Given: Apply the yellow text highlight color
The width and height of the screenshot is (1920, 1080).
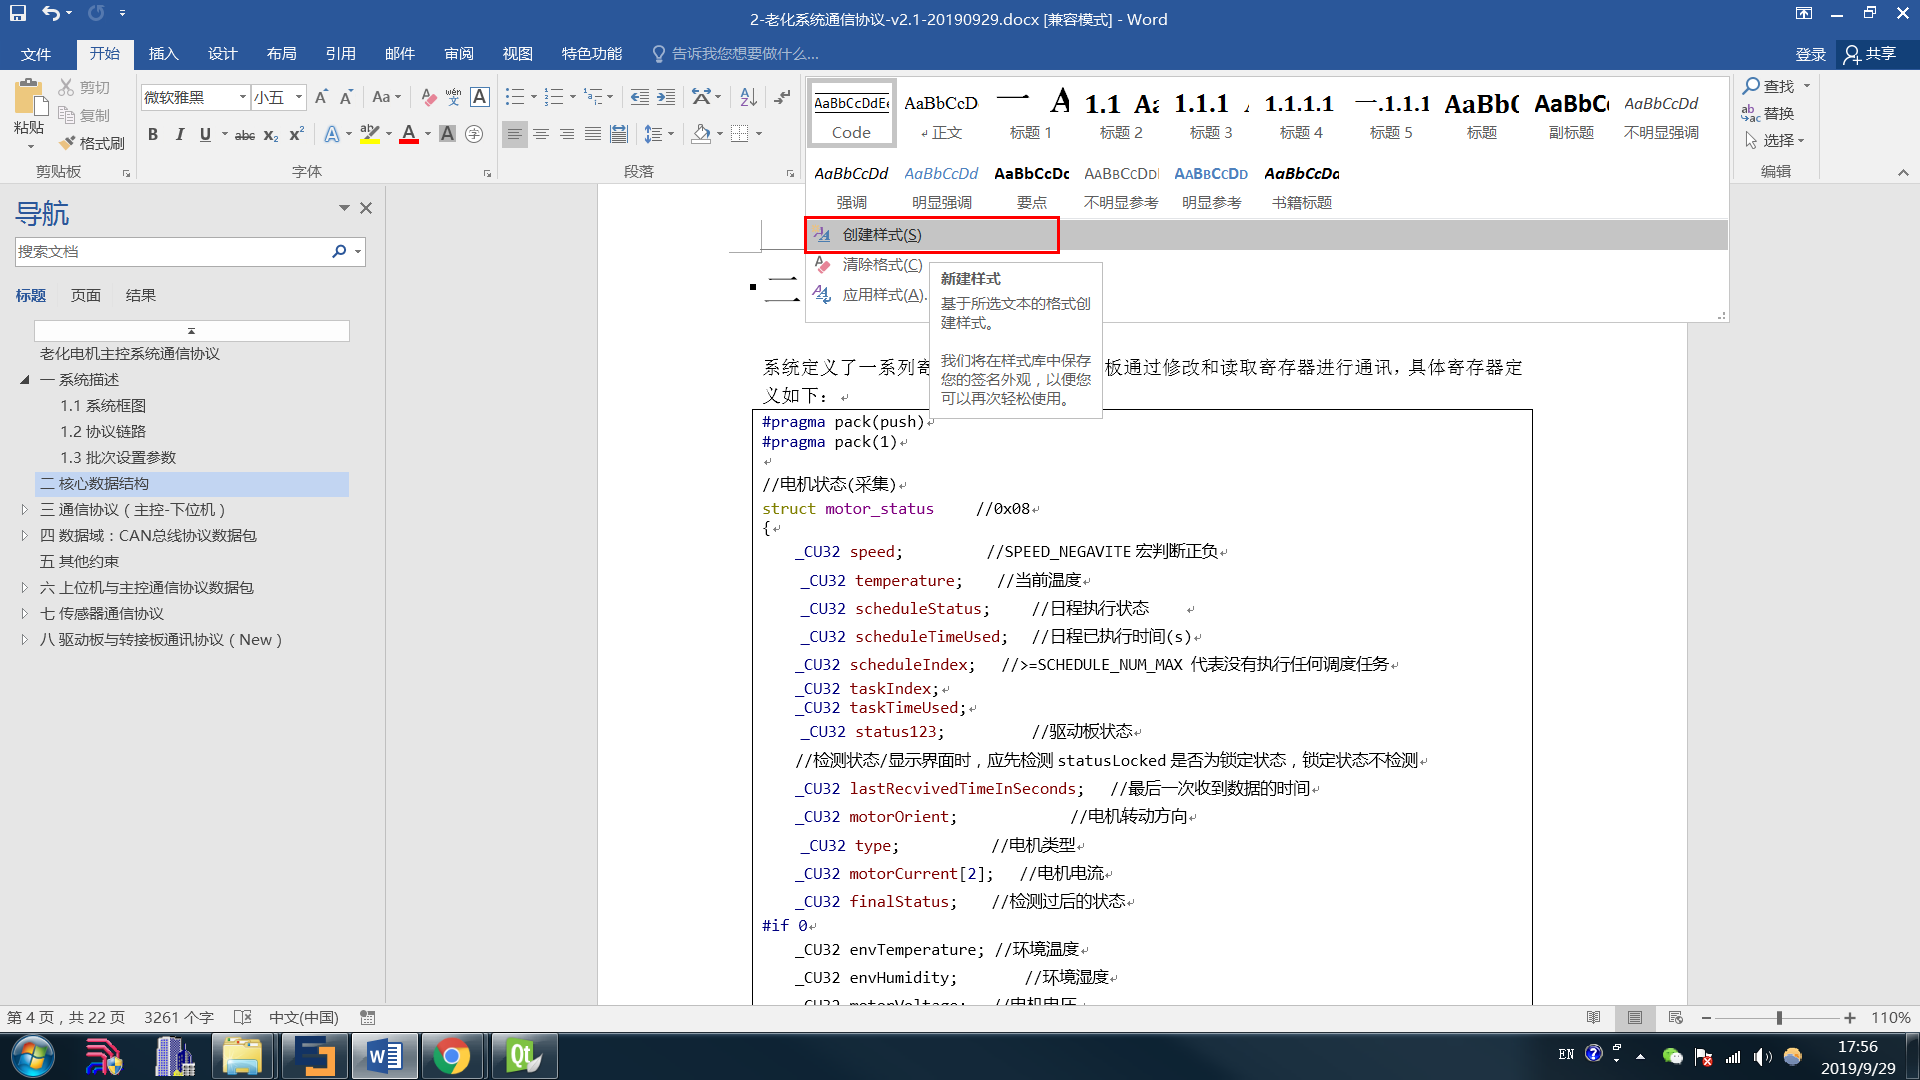Looking at the screenshot, I should (x=369, y=134).
